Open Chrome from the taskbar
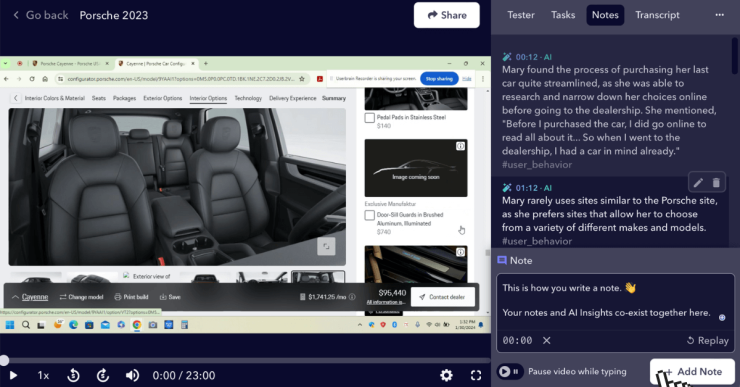 coord(137,325)
